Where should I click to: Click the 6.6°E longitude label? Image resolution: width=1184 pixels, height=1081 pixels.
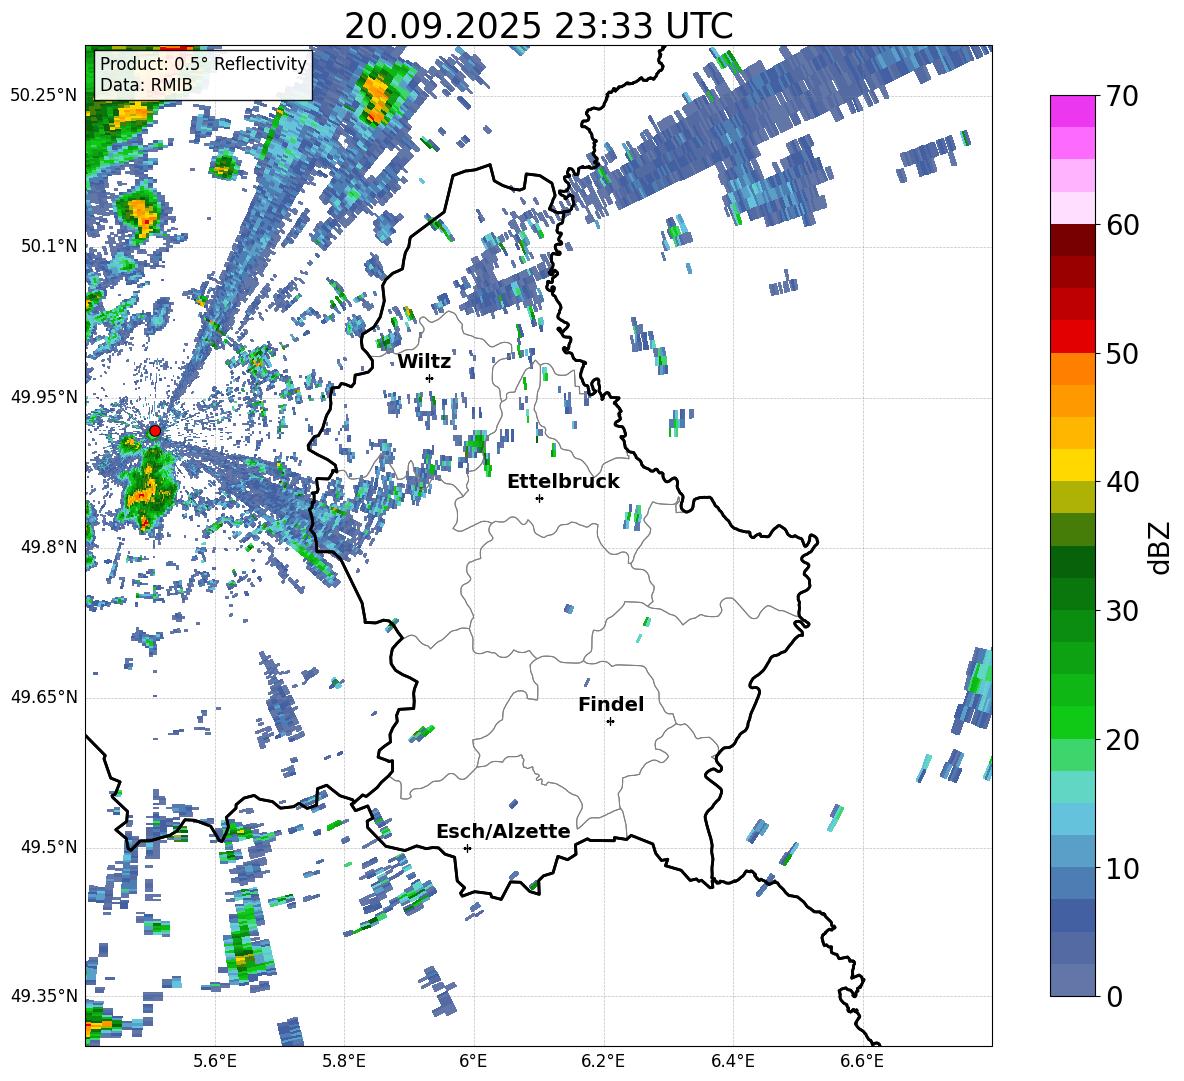[x=862, y=1062]
